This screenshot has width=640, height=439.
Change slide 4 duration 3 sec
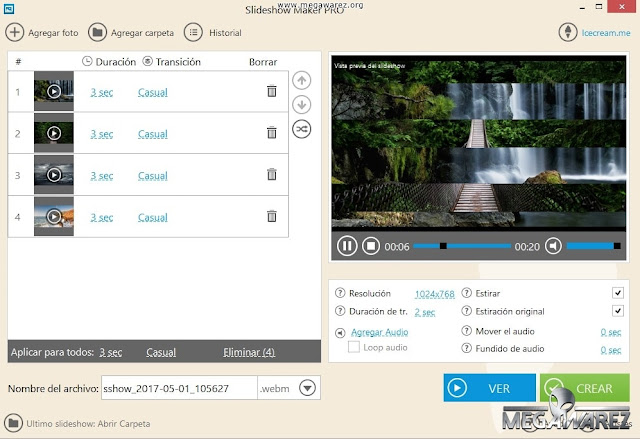pos(102,217)
